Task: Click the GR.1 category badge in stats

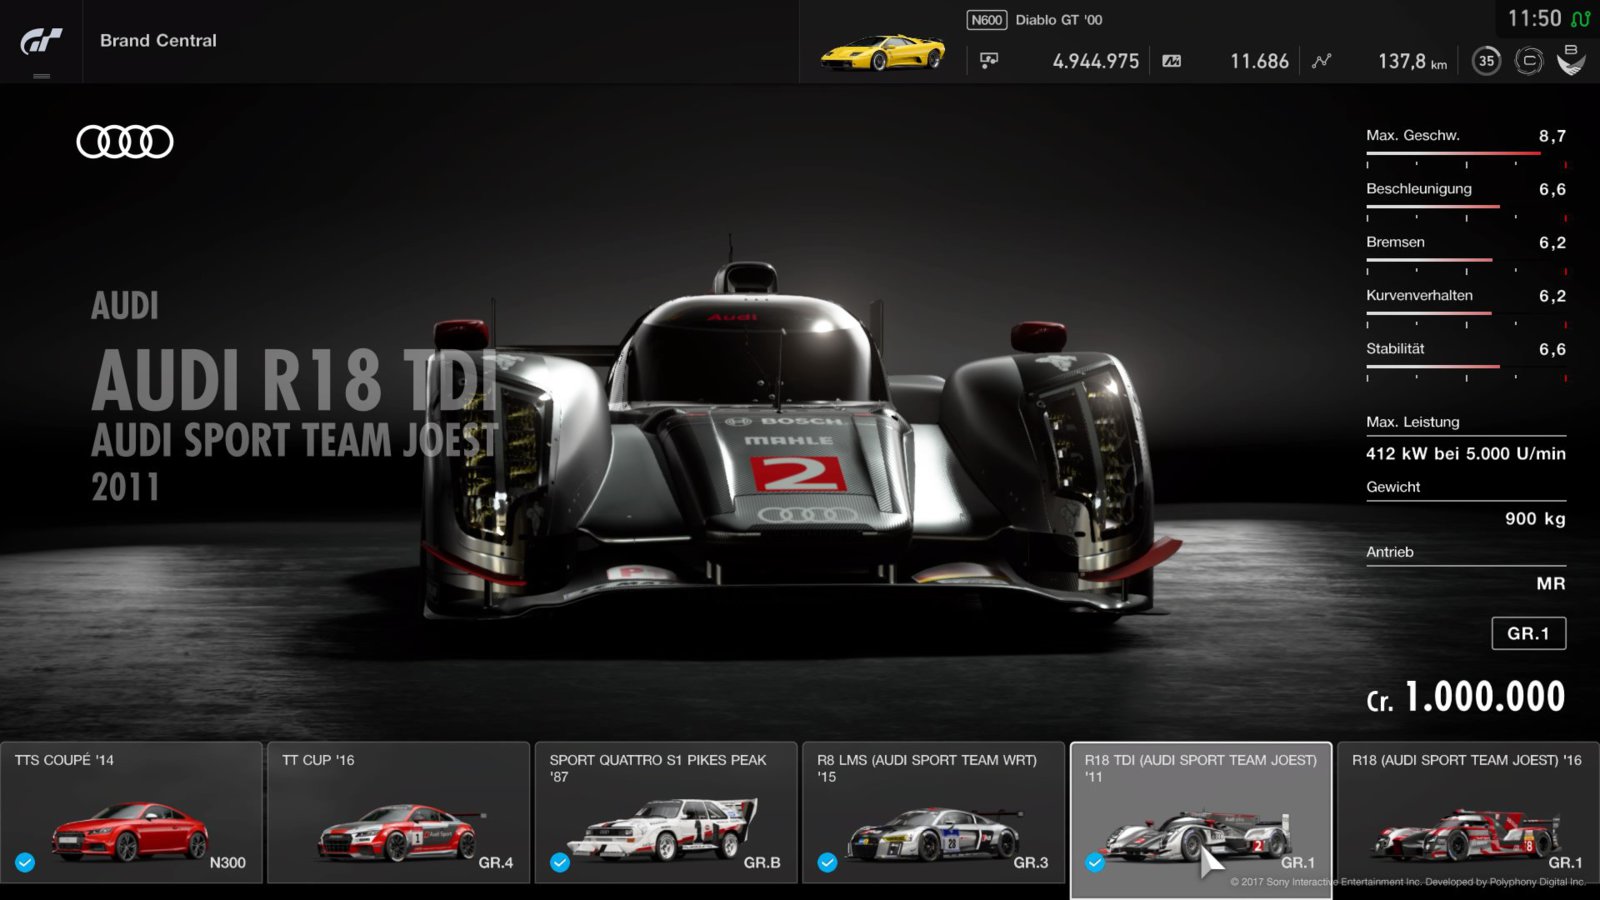Action: coord(1528,633)
